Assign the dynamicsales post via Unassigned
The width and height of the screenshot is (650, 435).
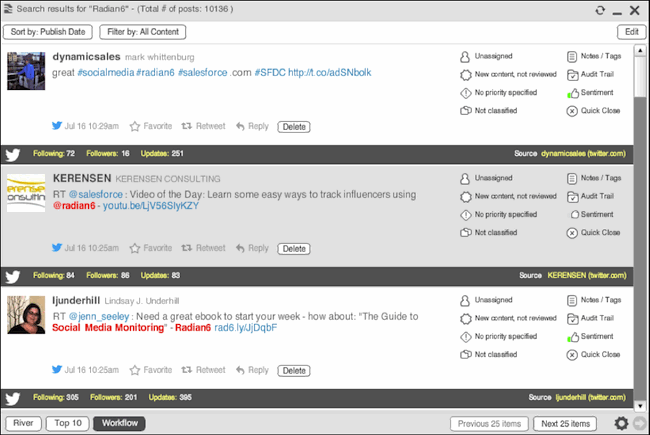pyautogui.click(x=486, y=56)
